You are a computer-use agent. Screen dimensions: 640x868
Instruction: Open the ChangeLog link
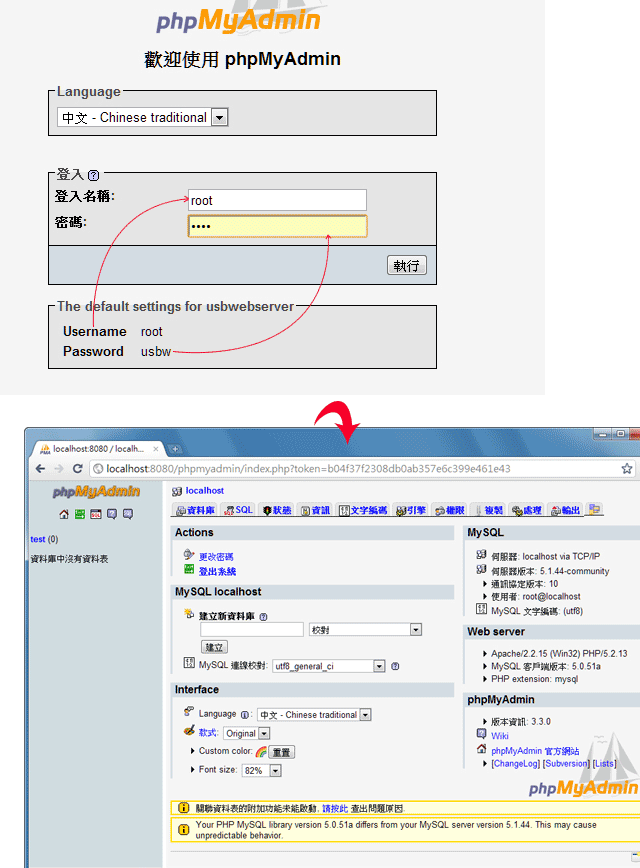click(515, 764)
